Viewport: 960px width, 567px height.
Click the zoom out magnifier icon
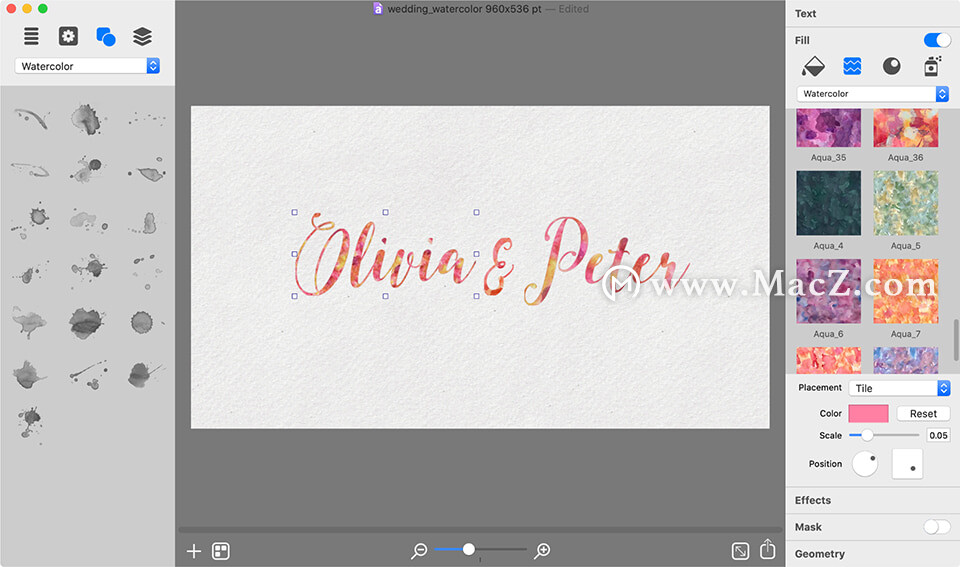(x=419, y=551)
